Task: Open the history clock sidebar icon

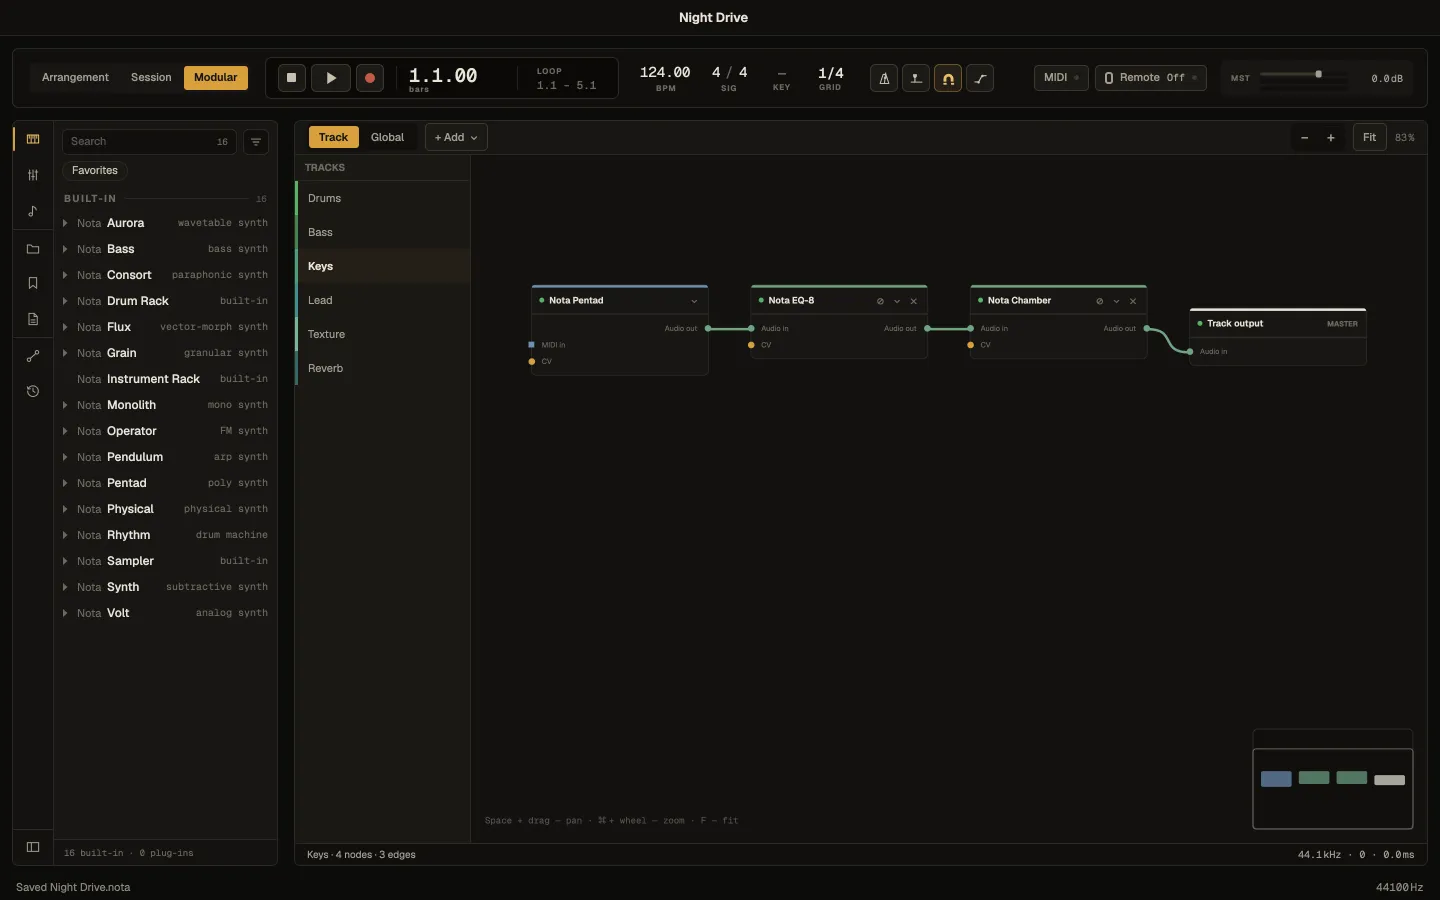Action: tap(33, 391)
